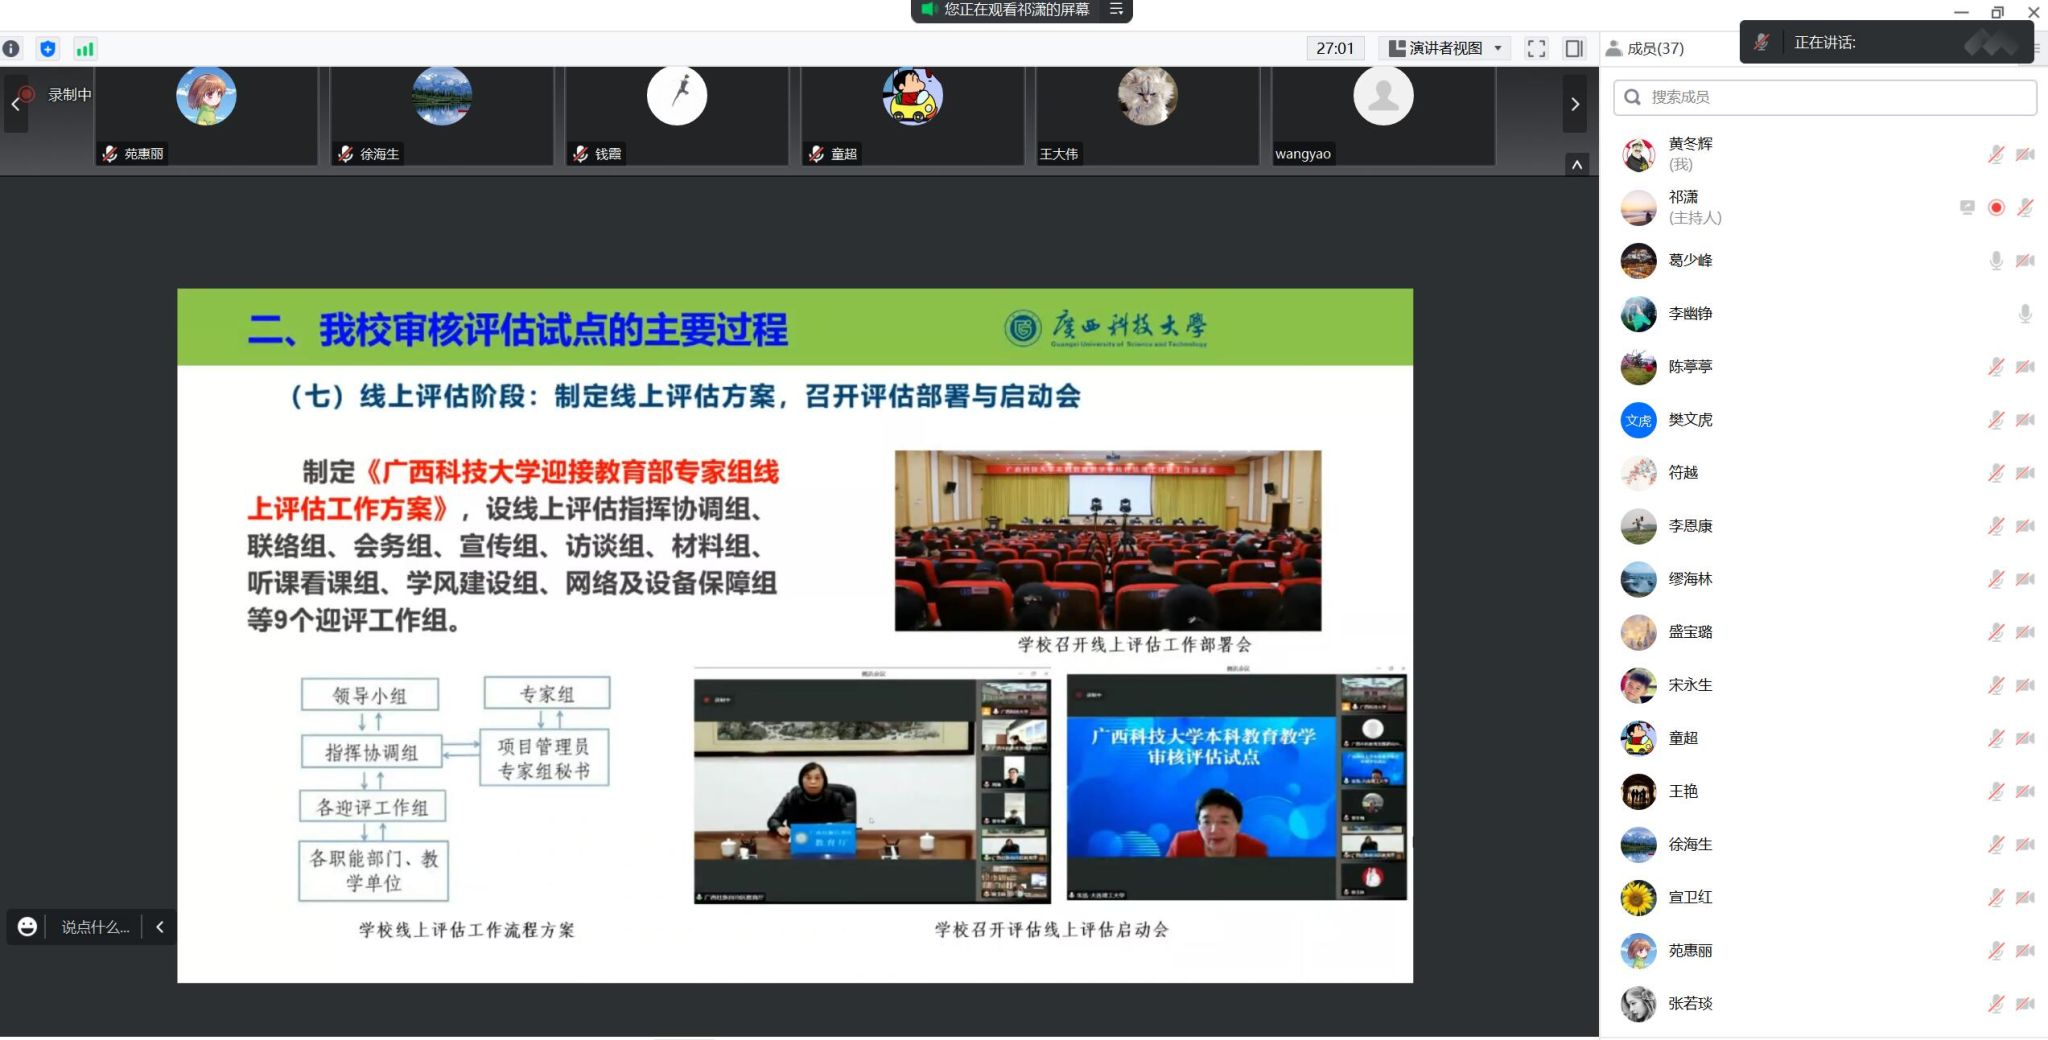Toggle the side panel layout icon

(1574, 48)
